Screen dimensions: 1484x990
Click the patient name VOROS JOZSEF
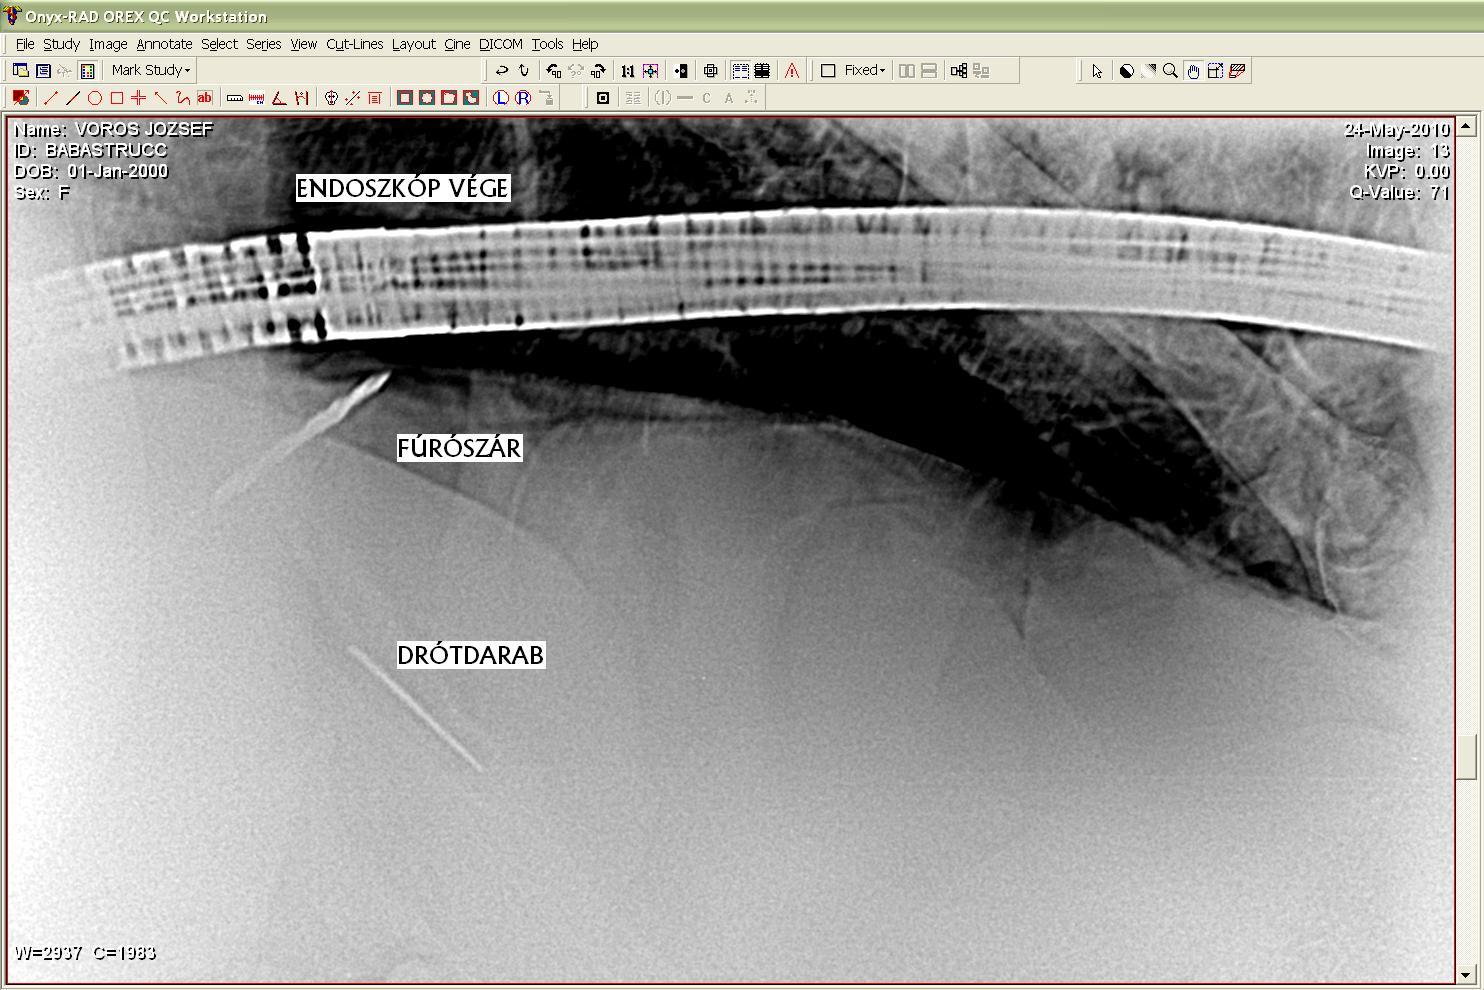pos(144,129)
